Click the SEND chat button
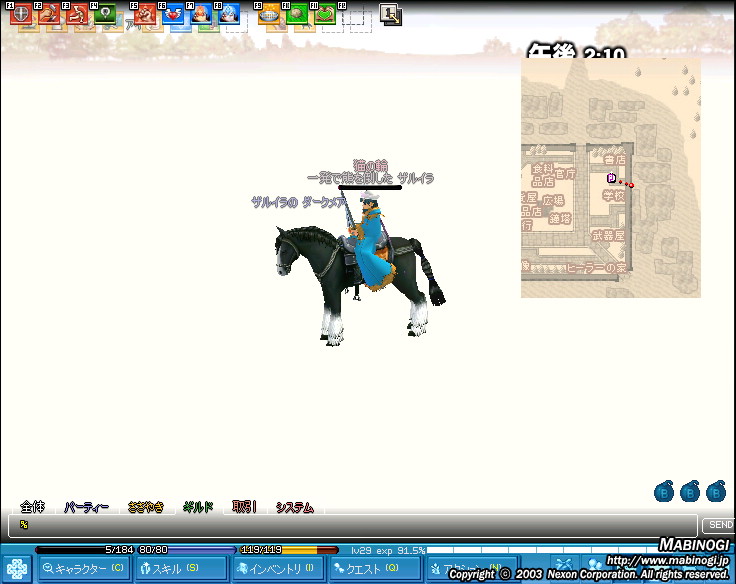The width and height of the screenshot is (736, 584). click(x=720, y=525)
